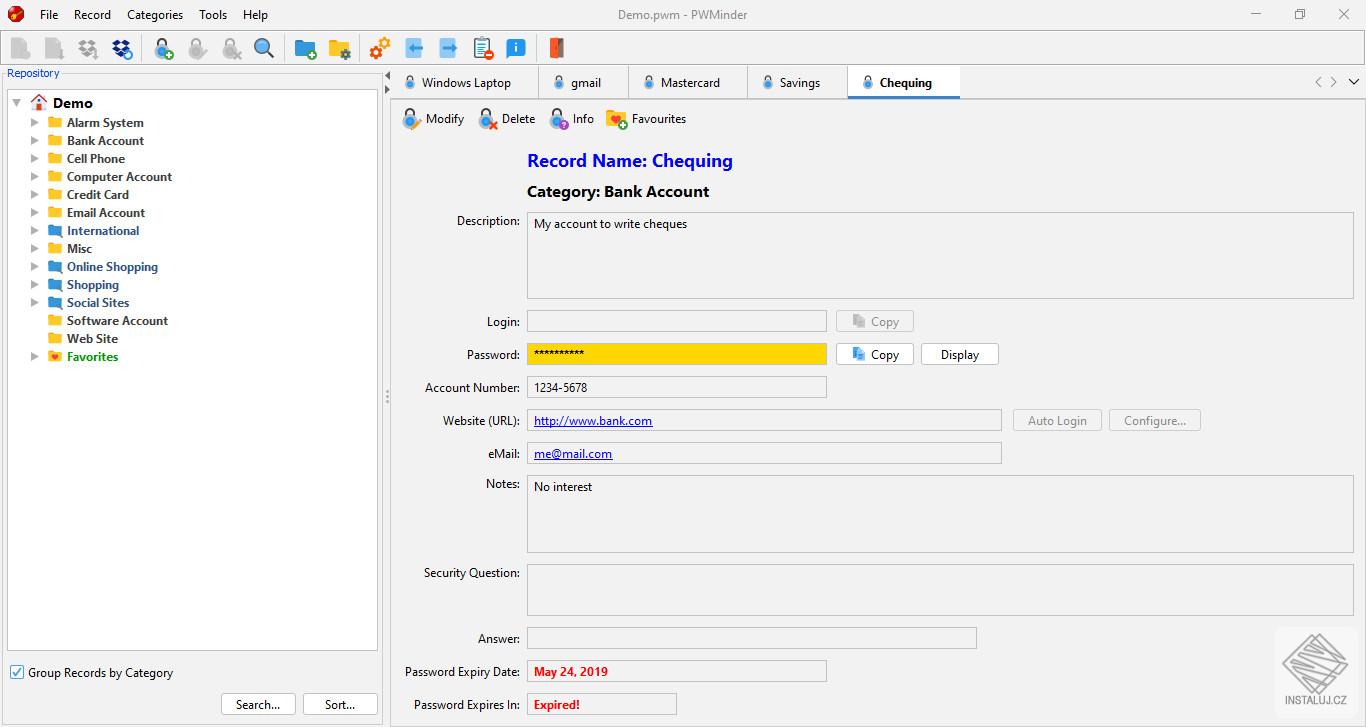Clear the clipboard using the toolbar icon
The image size is (1366, 727).
(483, 47)
